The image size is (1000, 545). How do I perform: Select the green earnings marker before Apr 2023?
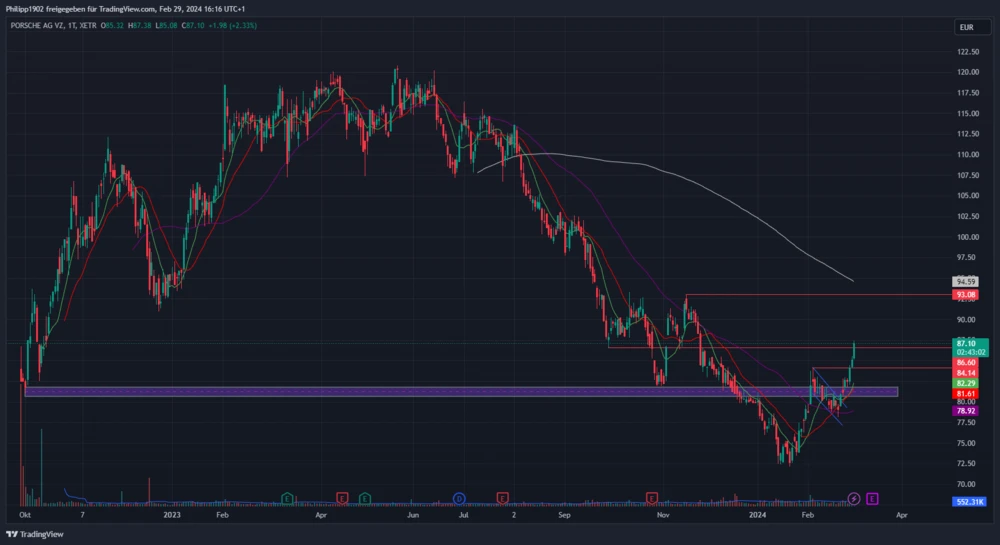point(287,497)
